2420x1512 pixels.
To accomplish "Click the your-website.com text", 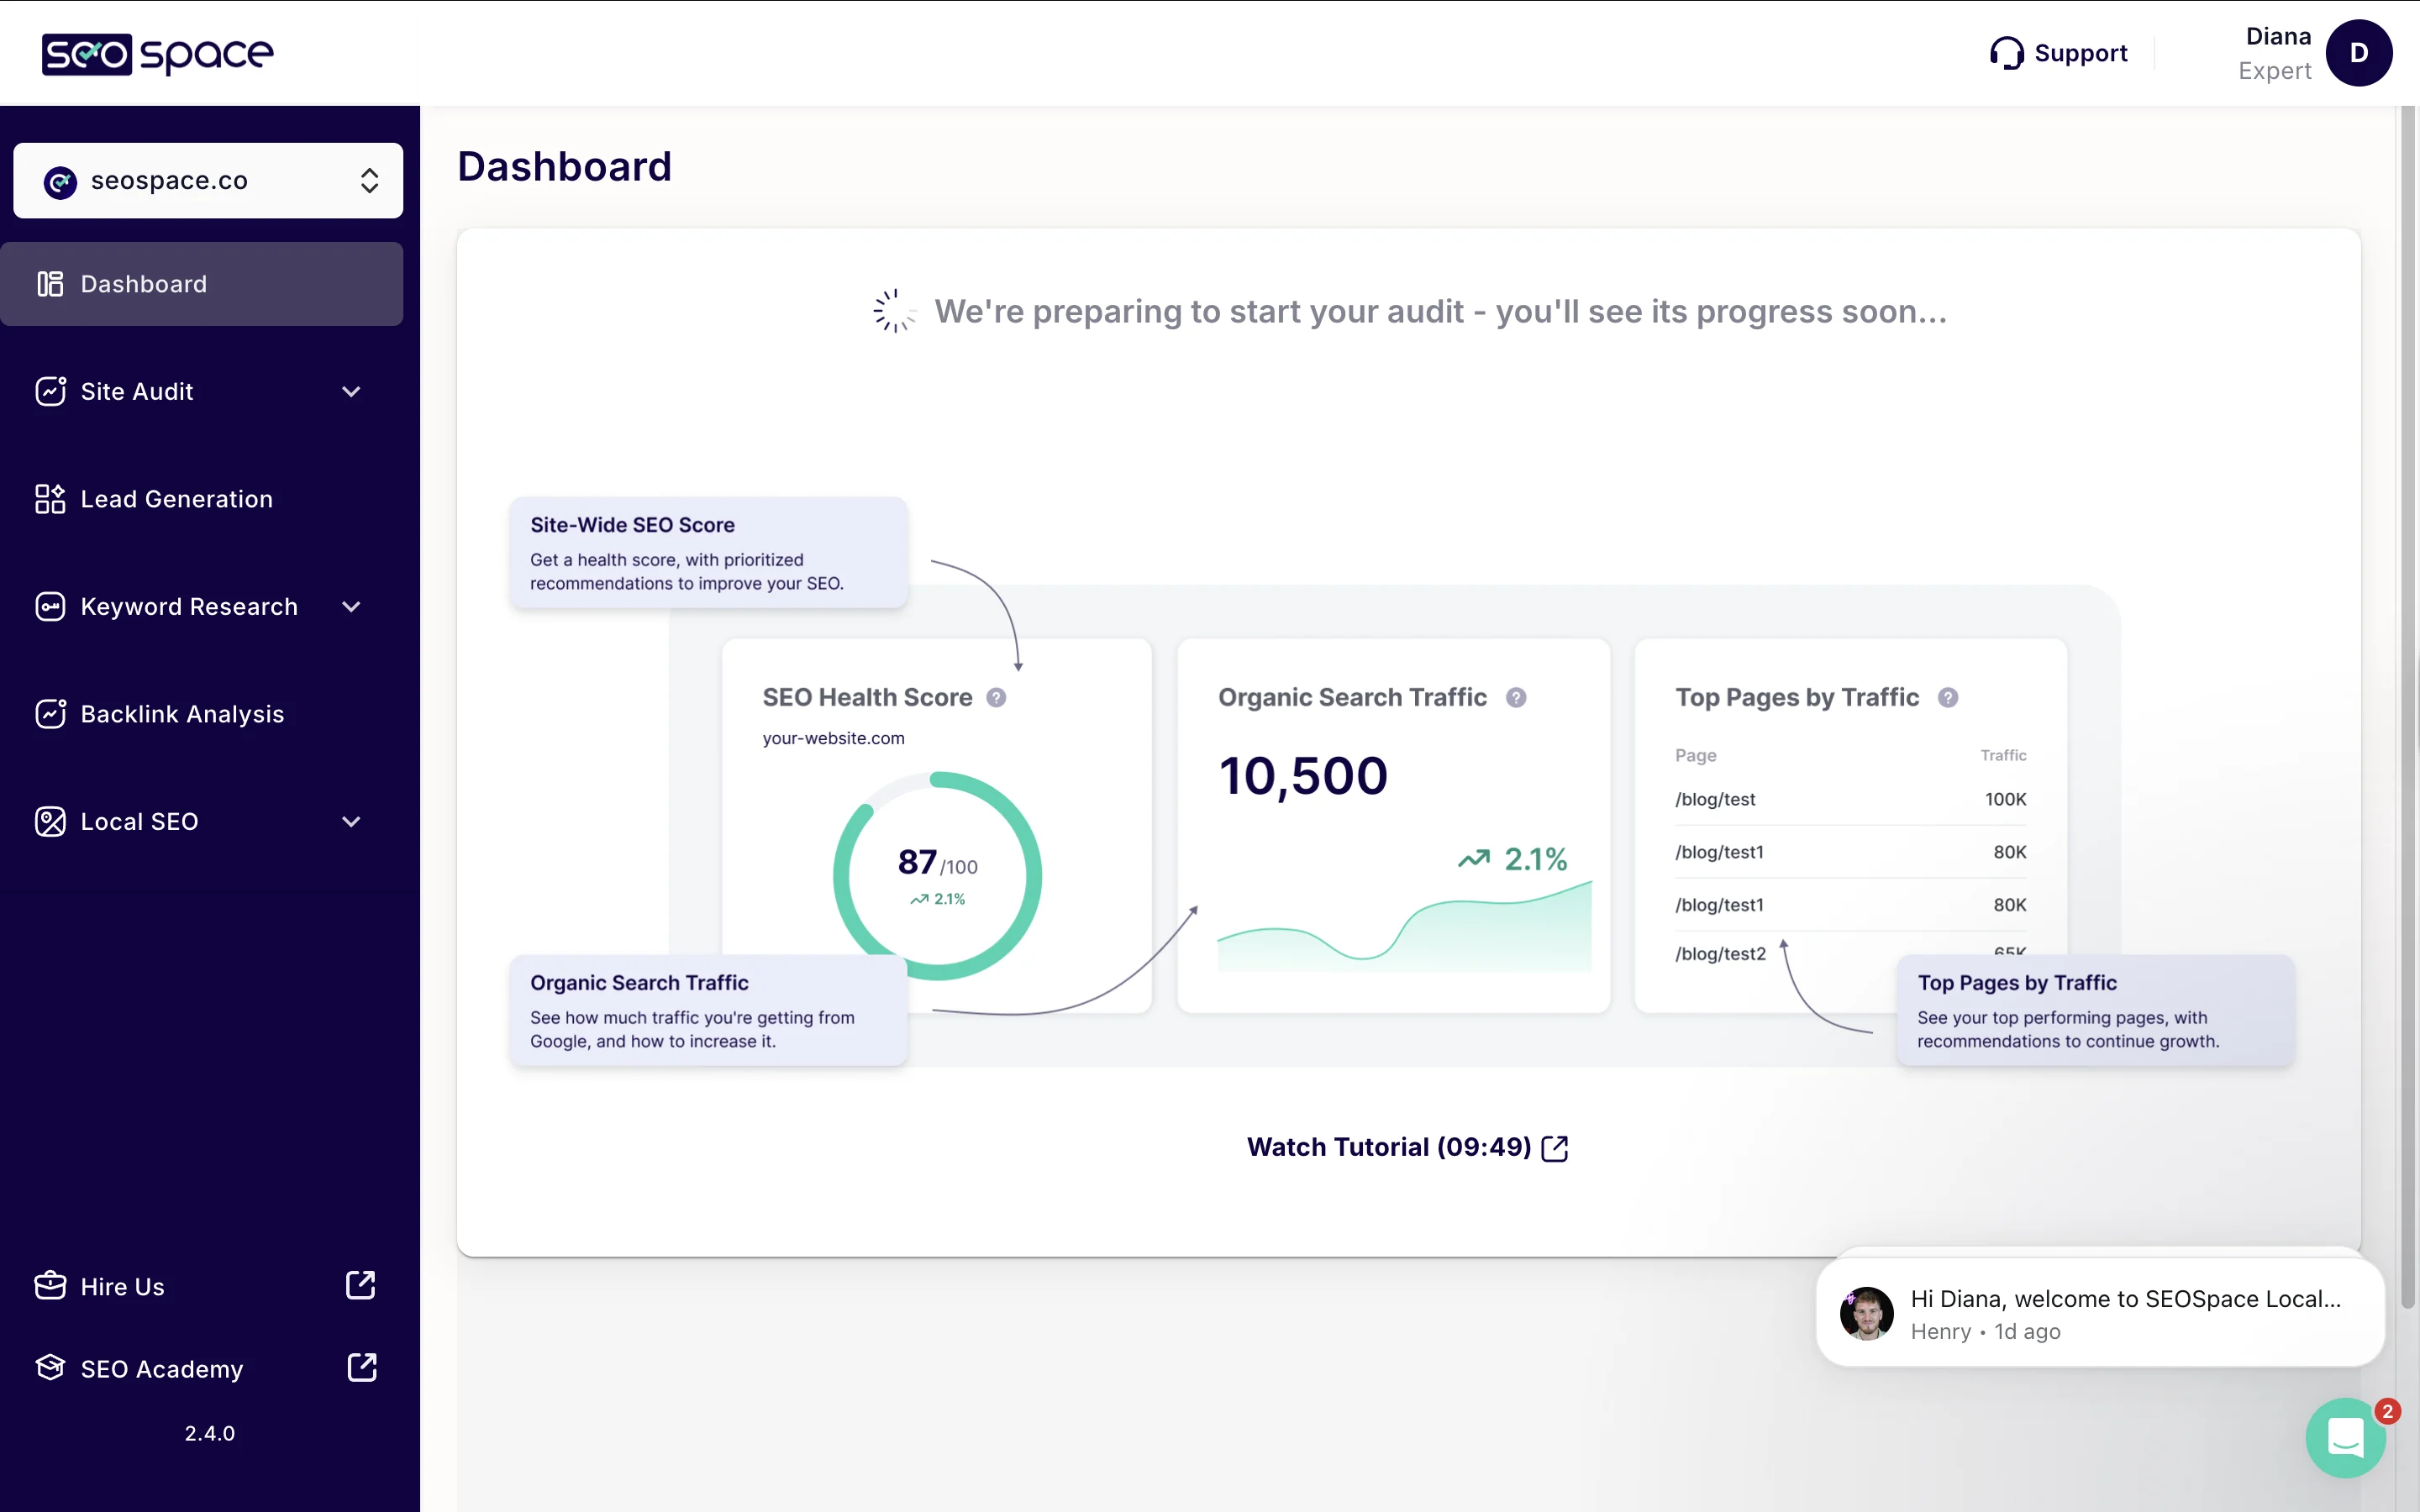I will [x=833, y=739].
